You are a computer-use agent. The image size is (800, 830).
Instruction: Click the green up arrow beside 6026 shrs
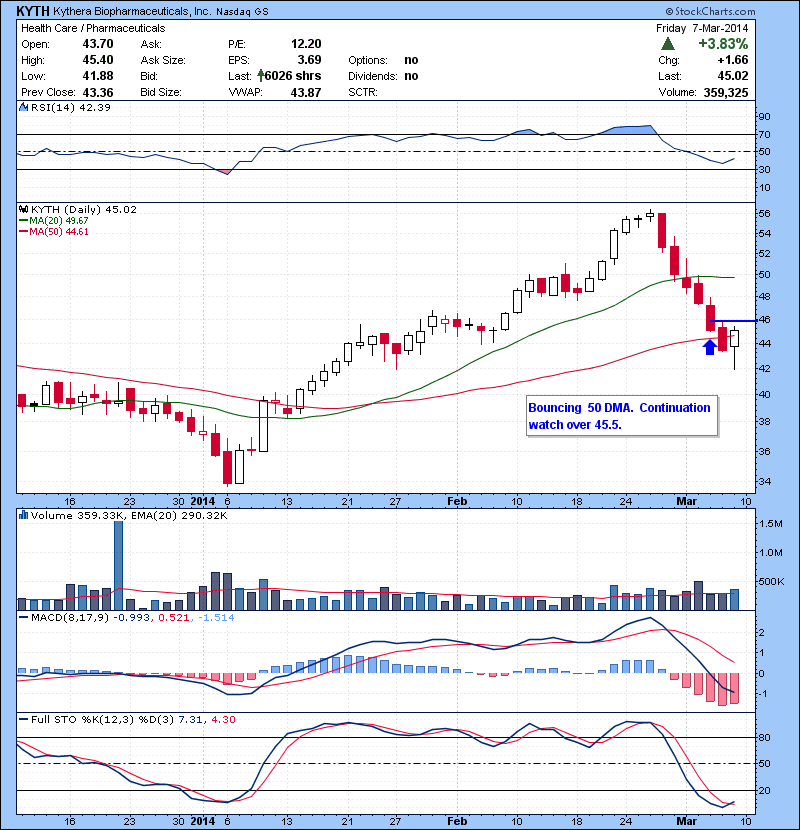pyautogui.click(x=260, y=76)
